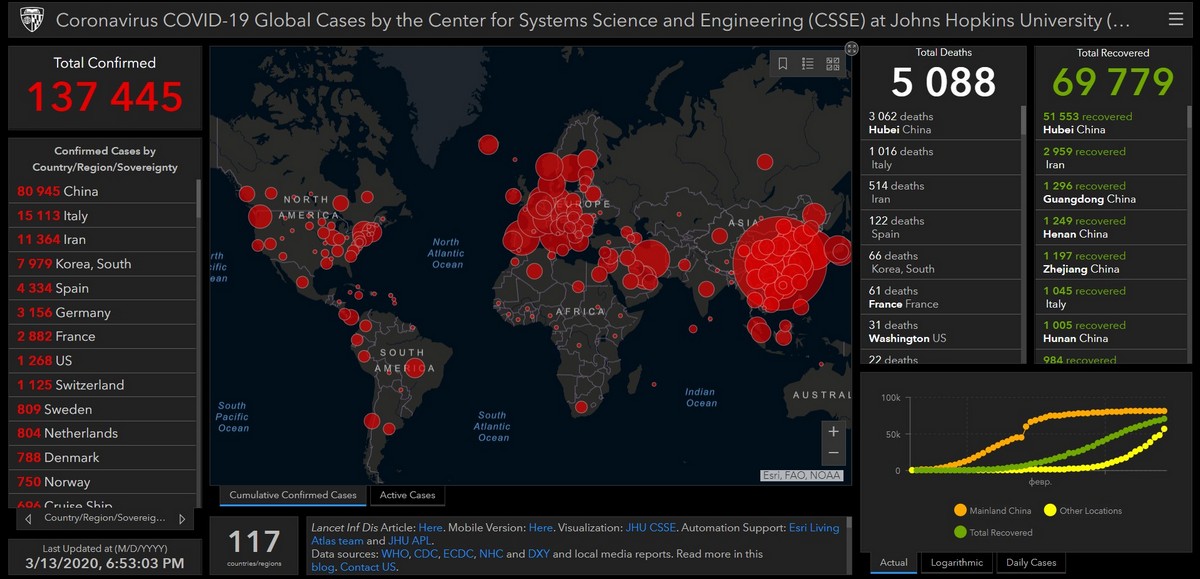Open the hamburger menu in the header
Screen dimensions: 1200x579
1175,20
